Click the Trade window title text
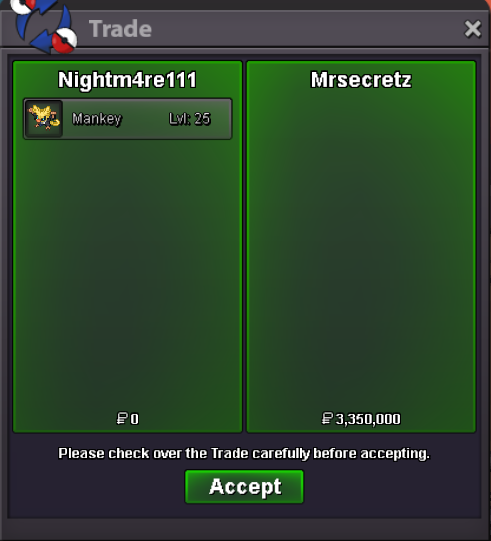 [120, 29]
